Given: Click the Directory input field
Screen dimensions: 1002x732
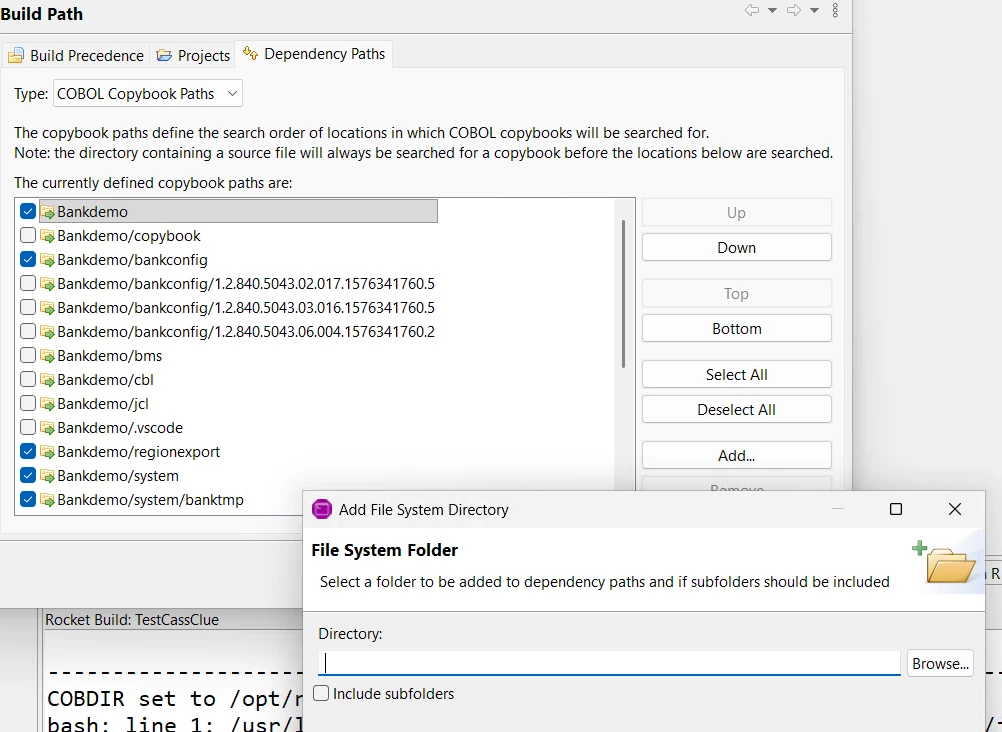Looking at the screenshot, I should click(609, 663).
